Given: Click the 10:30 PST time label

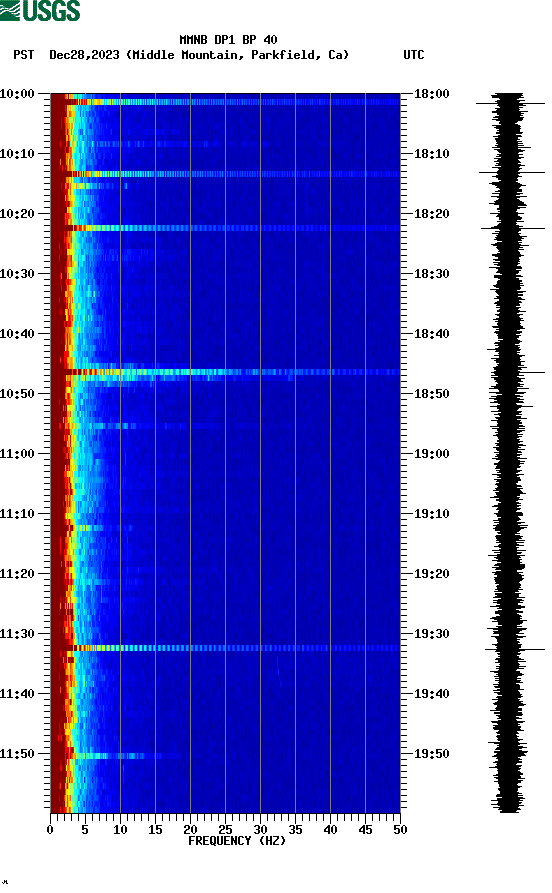Looking at the screenshot, I should (x=17, y=273).
